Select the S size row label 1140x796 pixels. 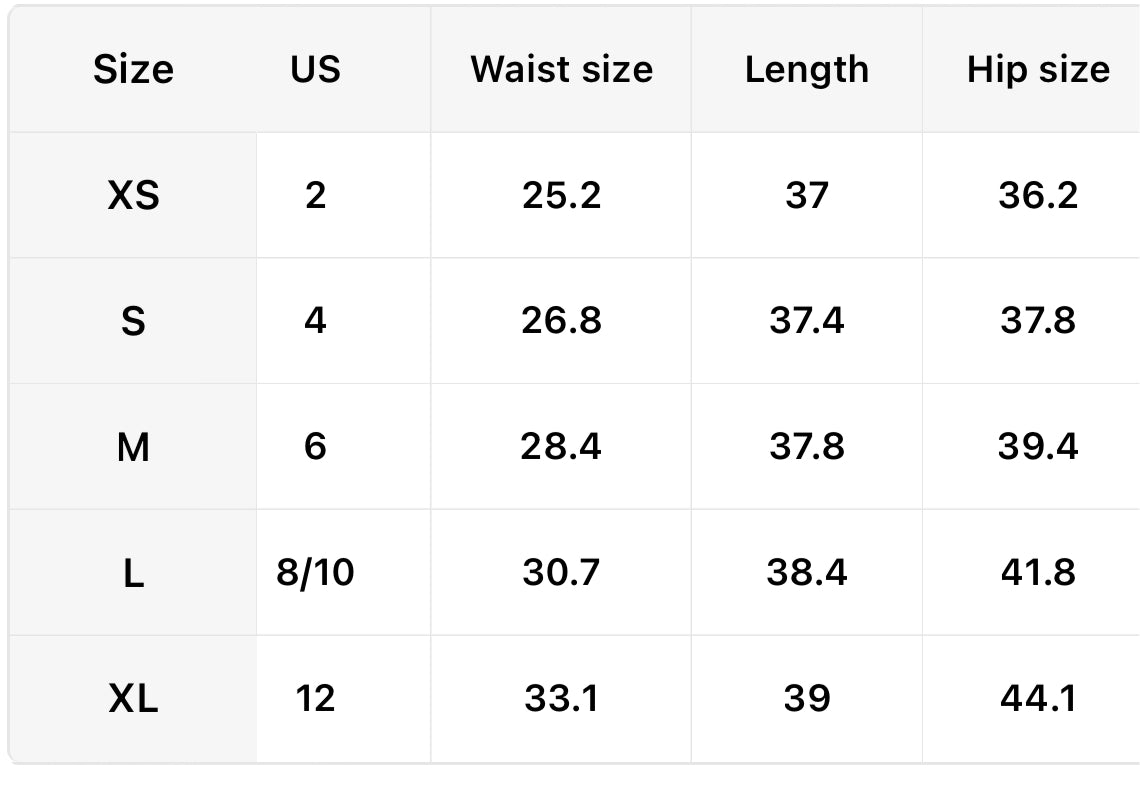click(x=133, y=321)
